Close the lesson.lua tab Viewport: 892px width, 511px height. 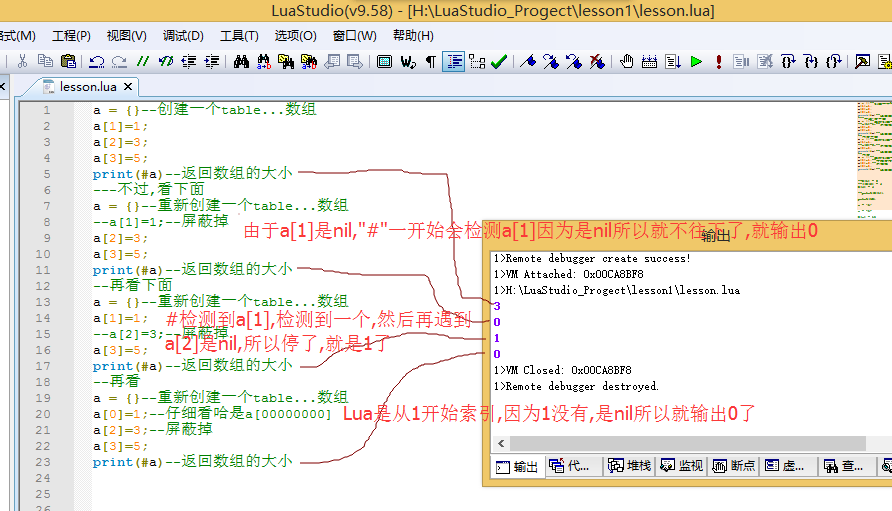click(x=128, y=86)
